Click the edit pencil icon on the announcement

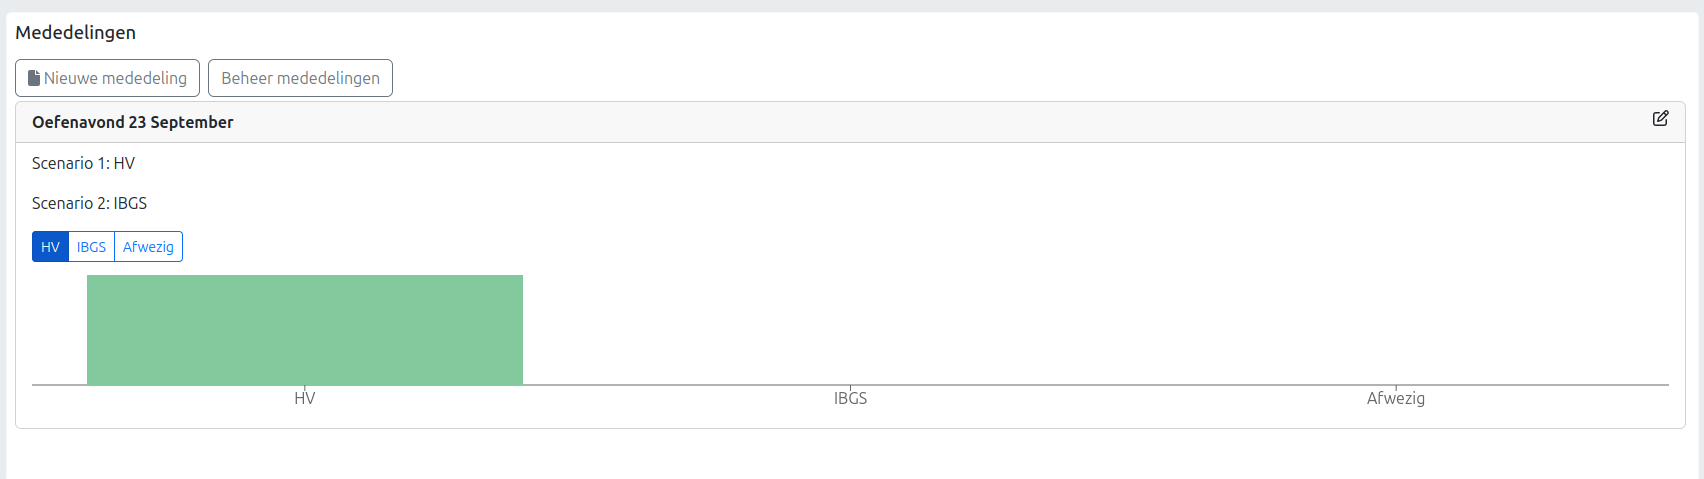coord(1660,119)
